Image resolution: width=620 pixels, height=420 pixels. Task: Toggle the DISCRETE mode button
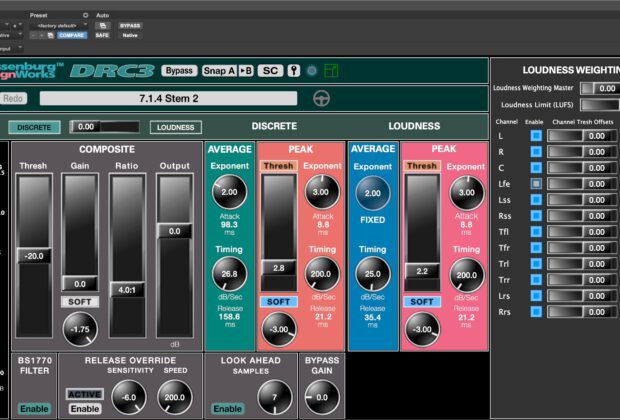34,127
